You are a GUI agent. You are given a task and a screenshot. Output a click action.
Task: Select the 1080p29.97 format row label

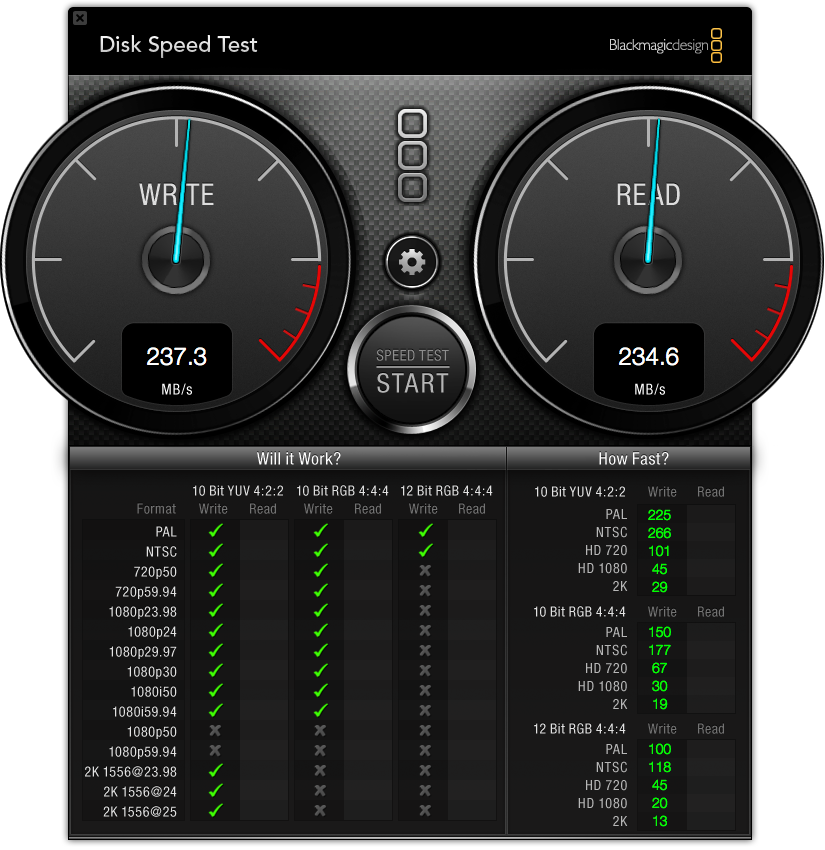pos(143,652)
